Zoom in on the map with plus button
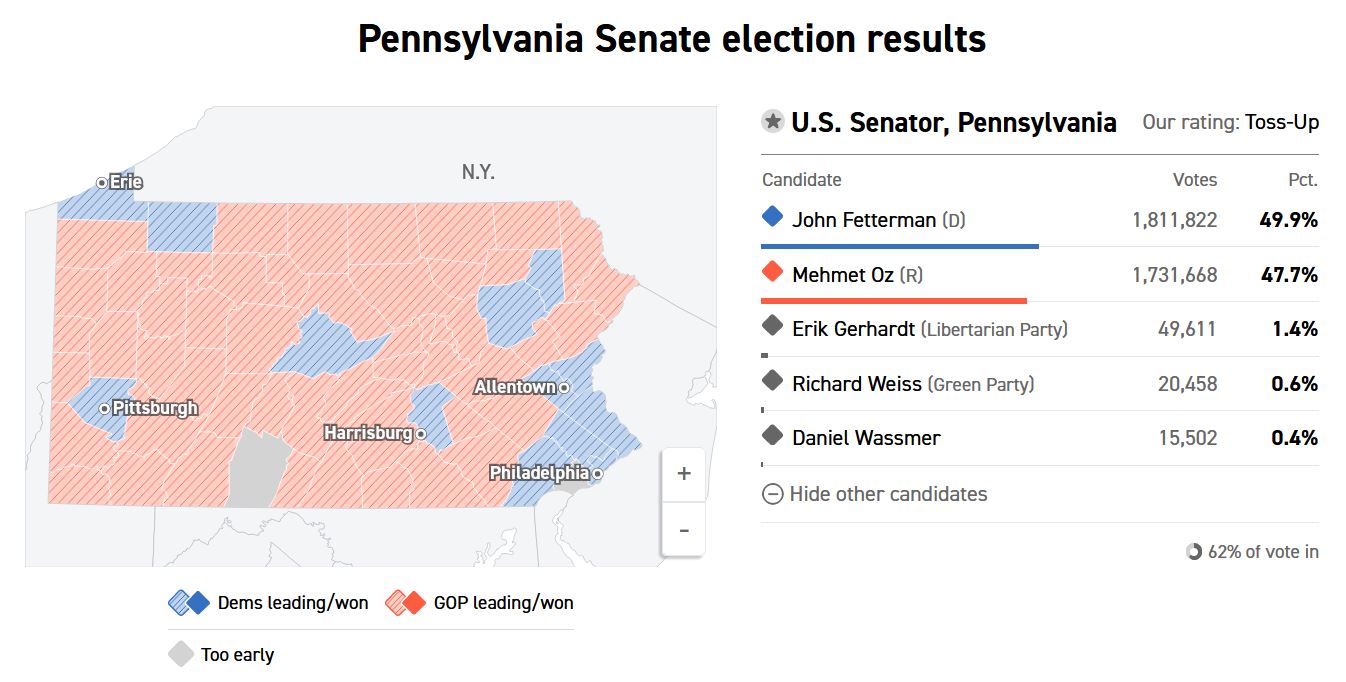Screen dimensions: 1346x682 click(x=684, y=474)
